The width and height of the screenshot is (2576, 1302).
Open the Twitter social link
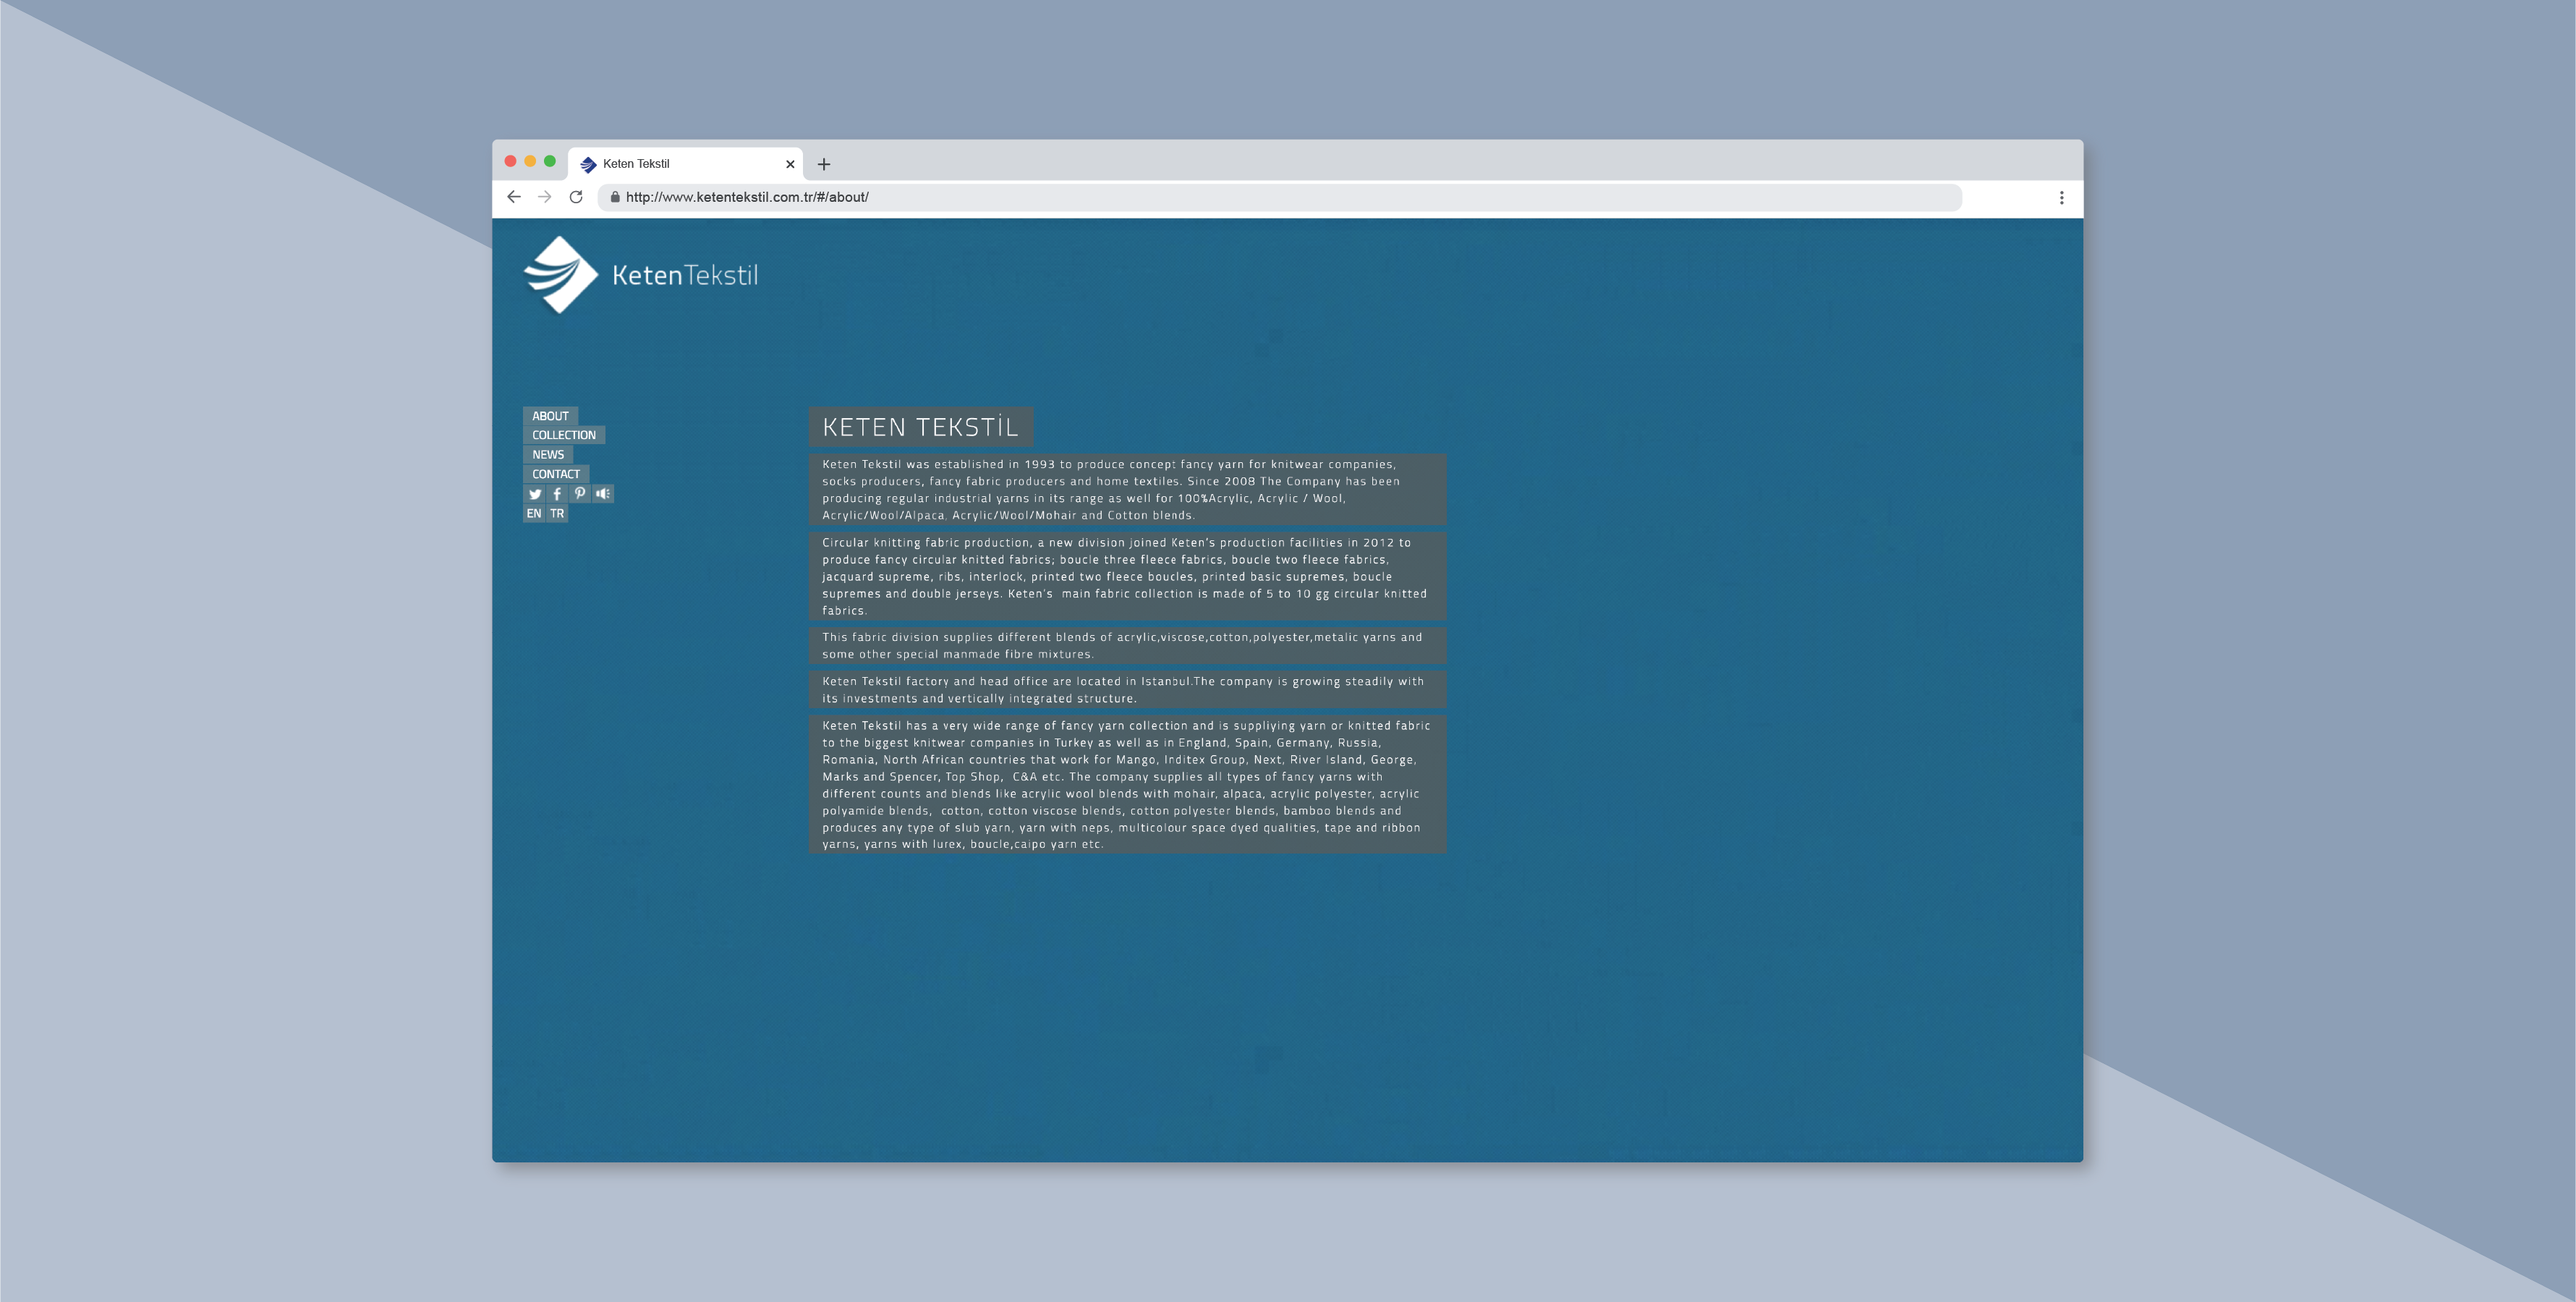pos(535,494)
